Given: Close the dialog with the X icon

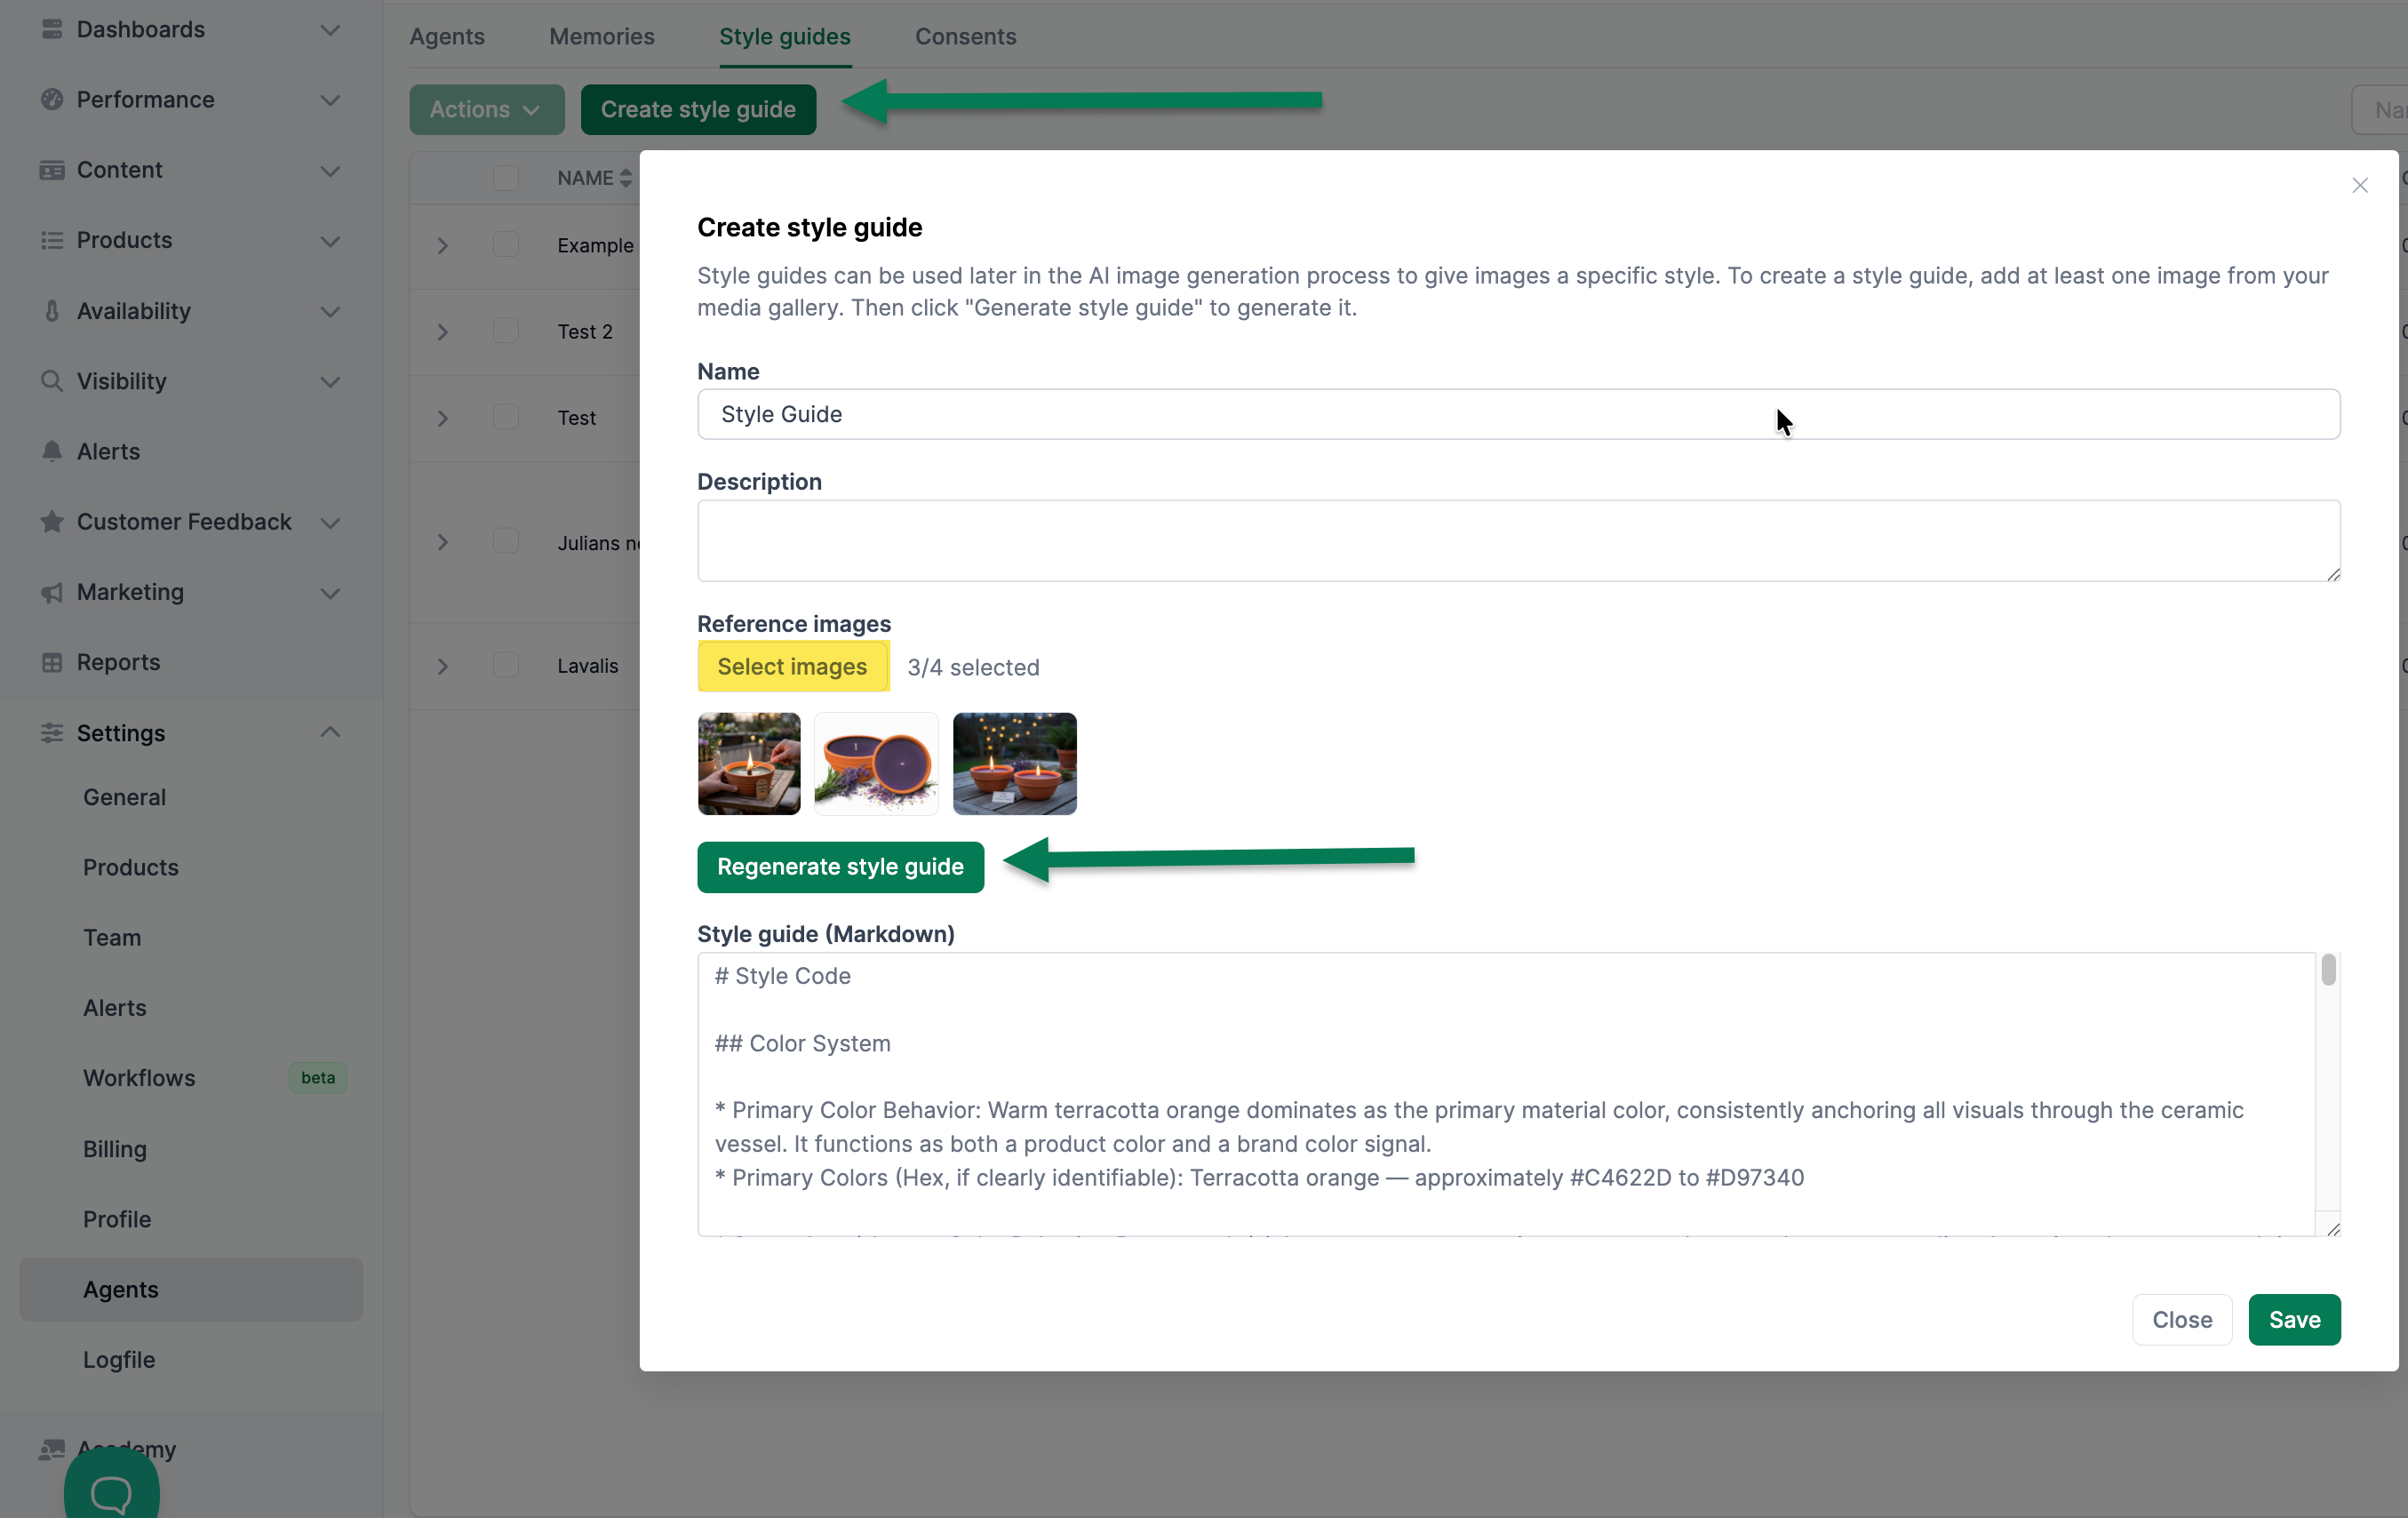Looking at the screenshot, I should (2360, 186).
